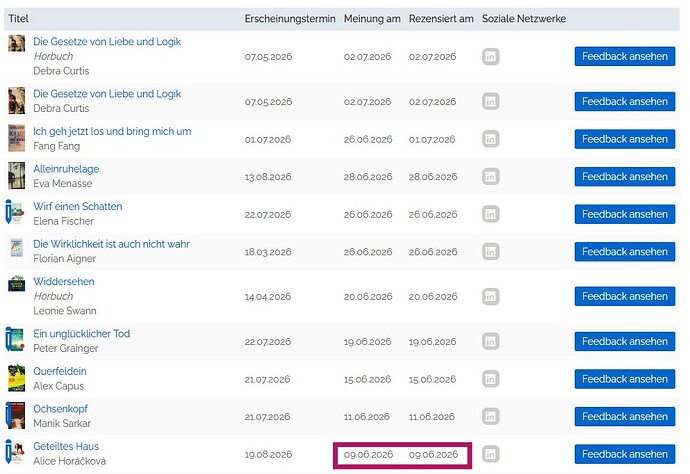This screenshot has height=474, width=690.
Task: Open the Querfeldein title link
Action: click(60, 371)
